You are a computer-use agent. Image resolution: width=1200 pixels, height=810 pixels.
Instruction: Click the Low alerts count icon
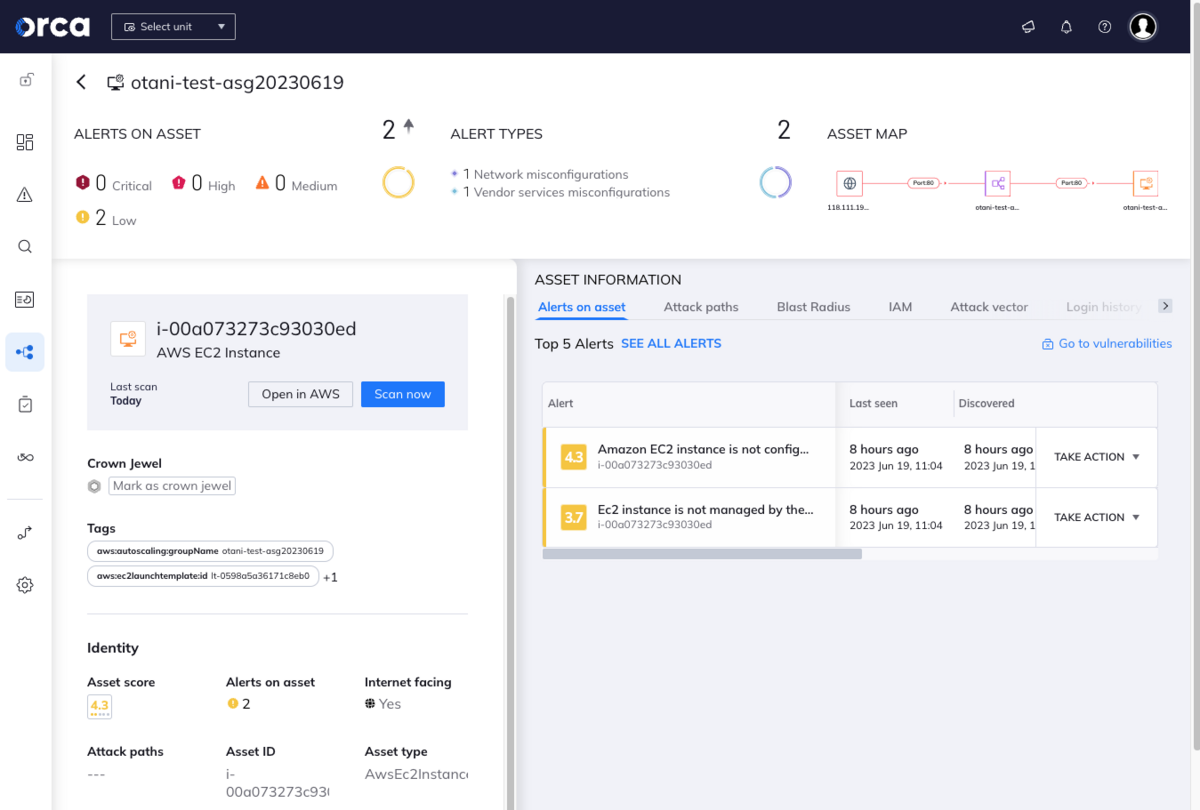[83, 217]
